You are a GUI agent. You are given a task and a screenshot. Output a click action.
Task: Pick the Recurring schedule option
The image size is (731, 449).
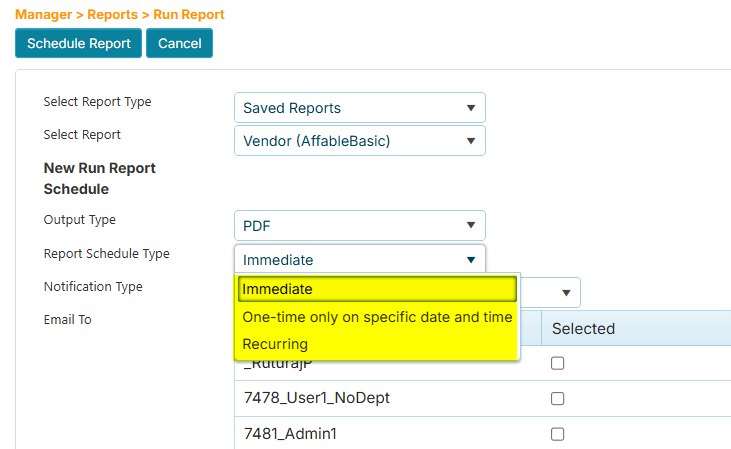point(377,344)
